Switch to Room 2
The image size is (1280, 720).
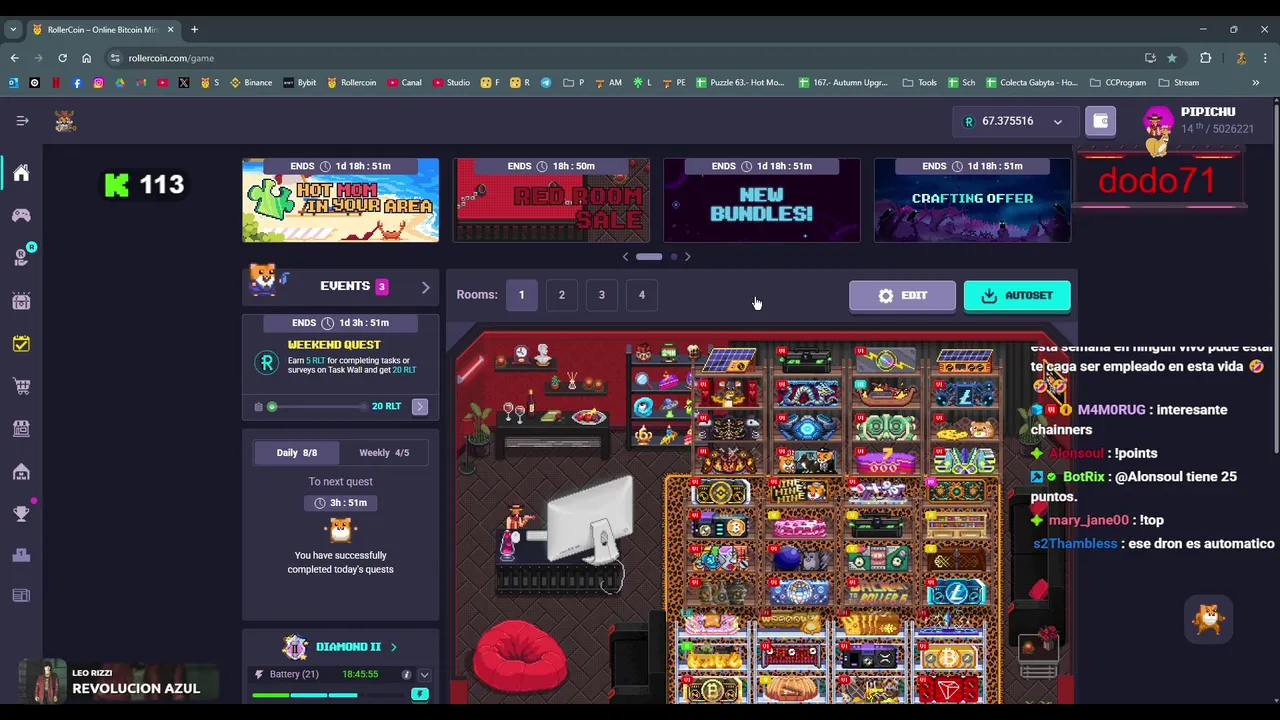pyautogui.click(x=561, y=295)
